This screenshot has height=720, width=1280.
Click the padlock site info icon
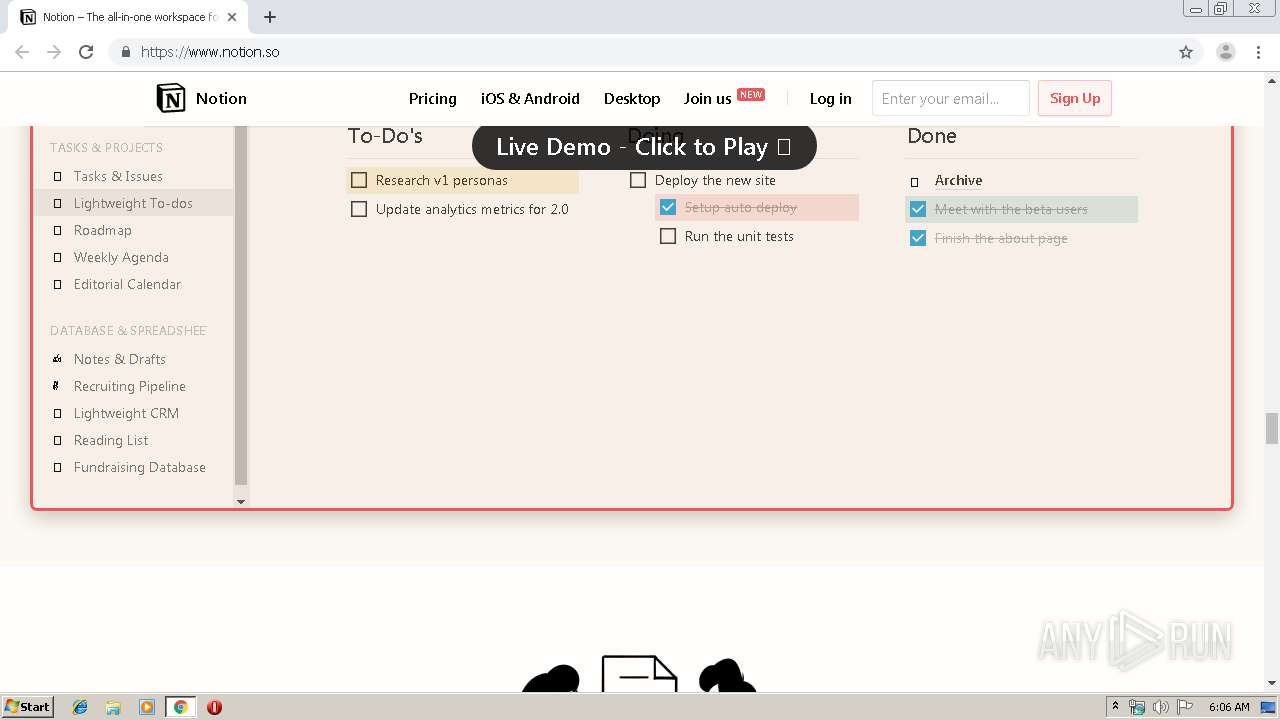point(125,52)
